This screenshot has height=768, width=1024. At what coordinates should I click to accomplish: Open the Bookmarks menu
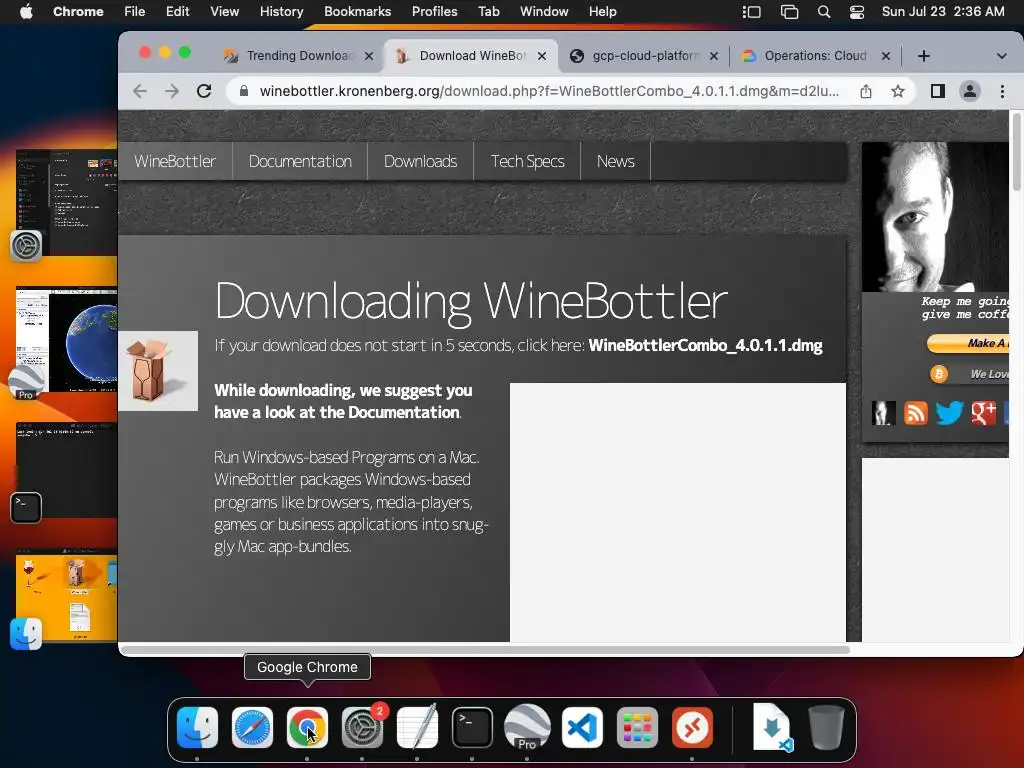[x=358, y=12]
